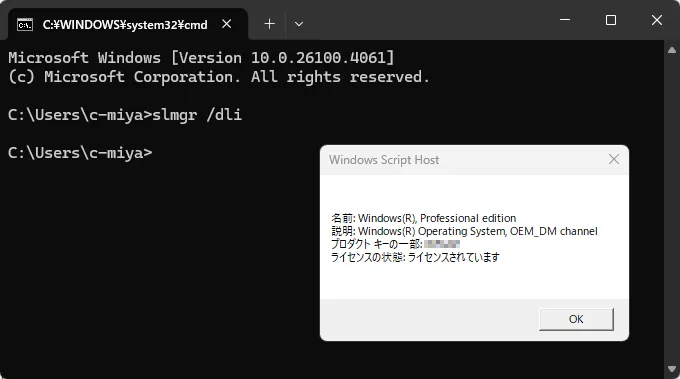Screen dimensions: 680x379
Task: Click the slmgr /dli command line
Action: pyautogui.click(x=125, y=115)
